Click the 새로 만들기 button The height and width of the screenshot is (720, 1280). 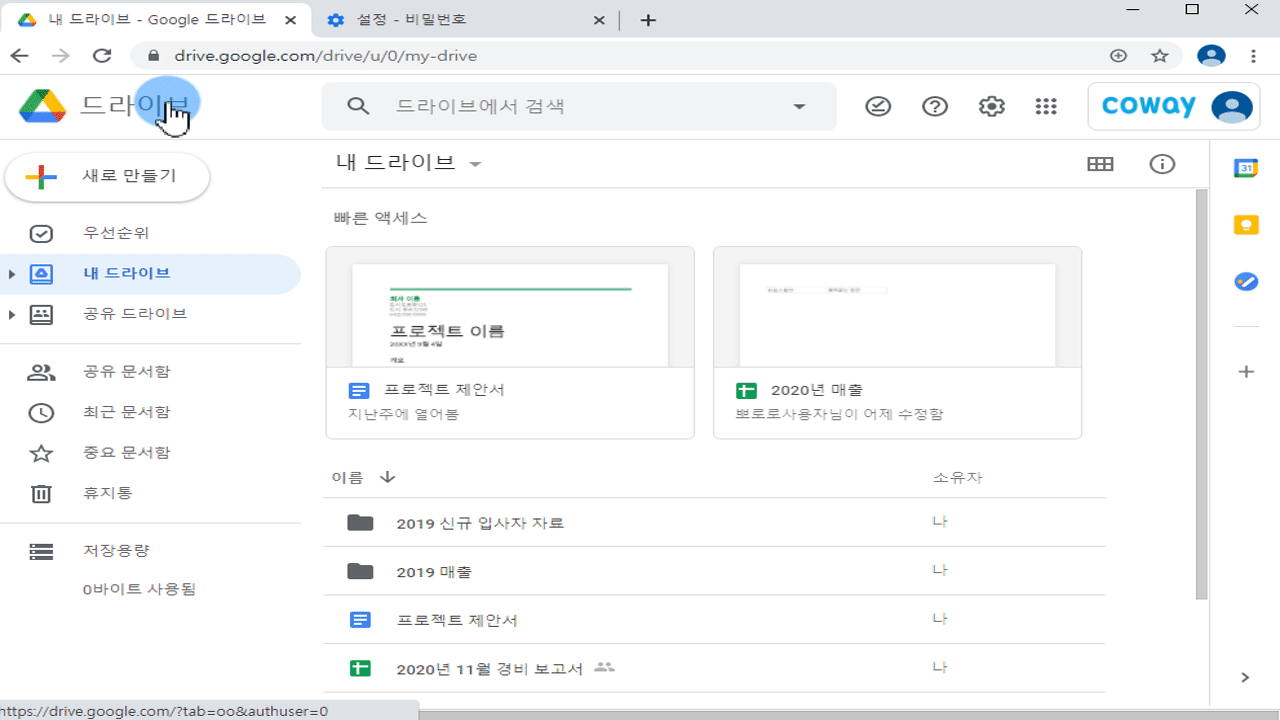pos(107,177)
